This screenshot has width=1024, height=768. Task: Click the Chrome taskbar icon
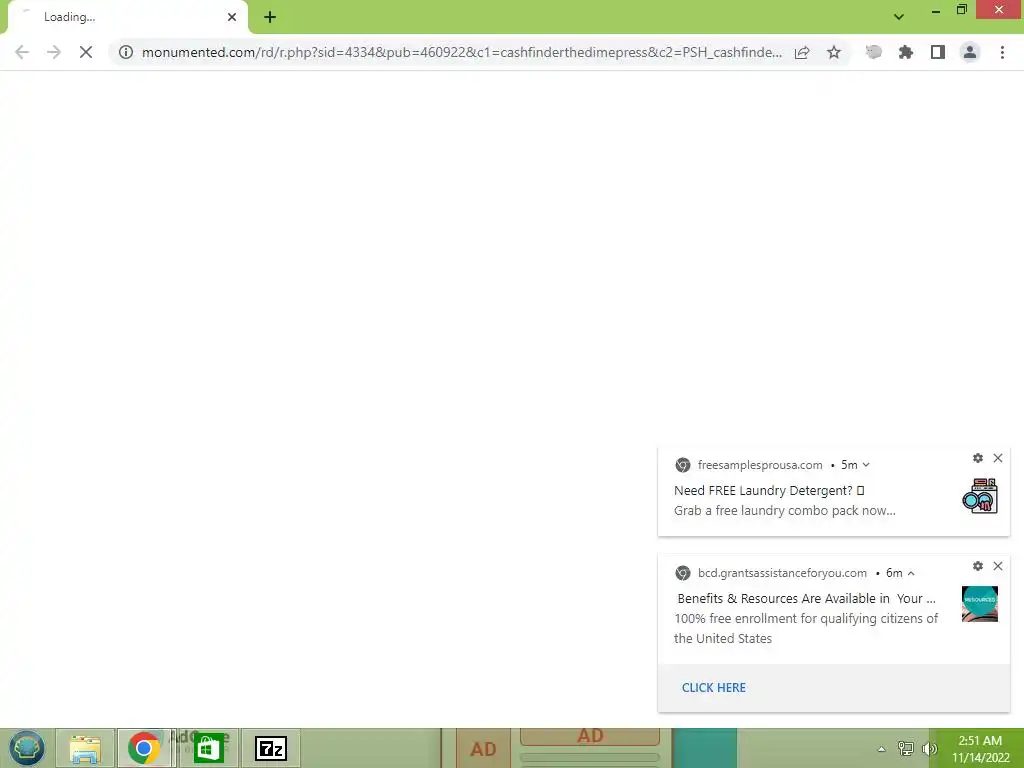[144, 748]
